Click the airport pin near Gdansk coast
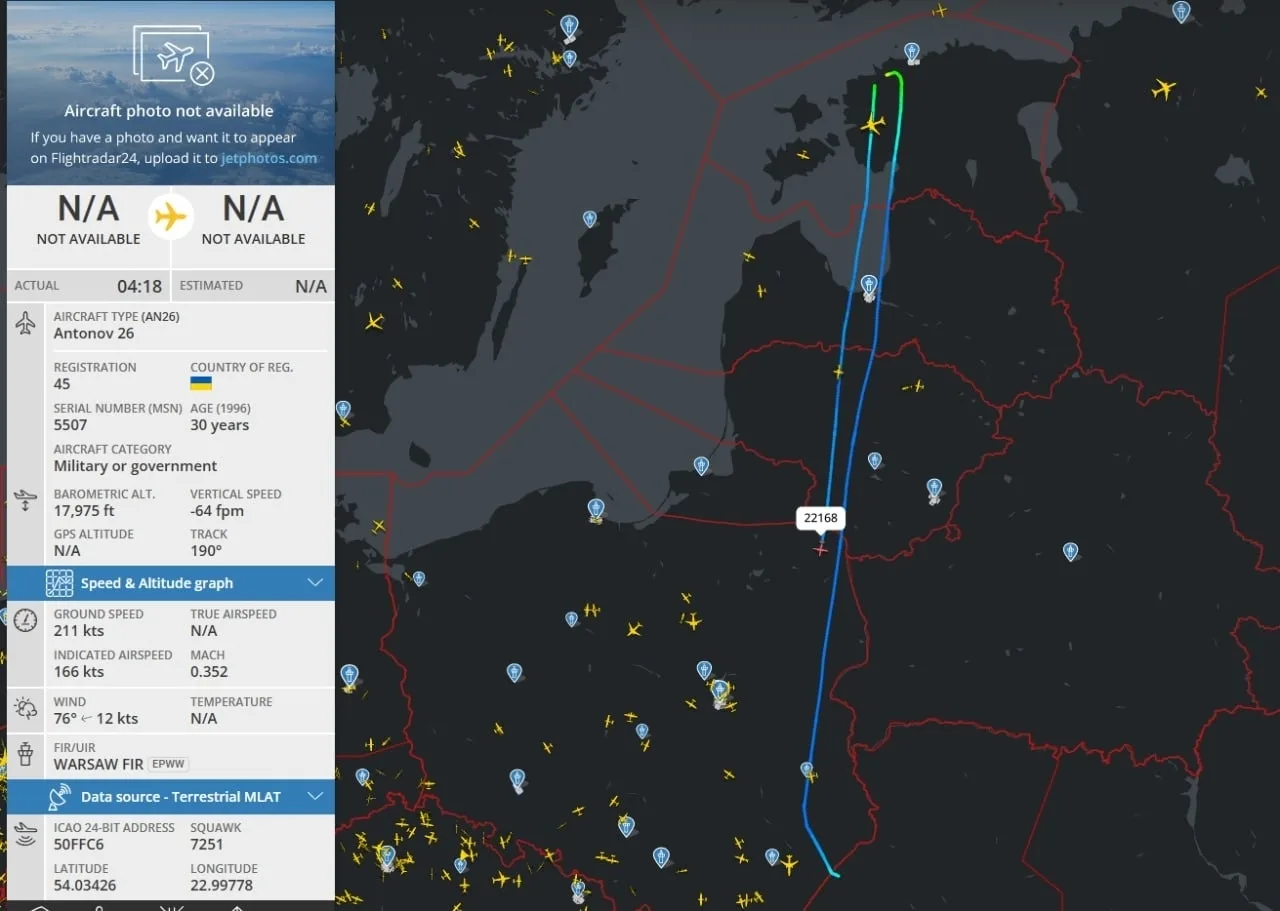This screenshot has width=1280, height=911. (596, 510)
